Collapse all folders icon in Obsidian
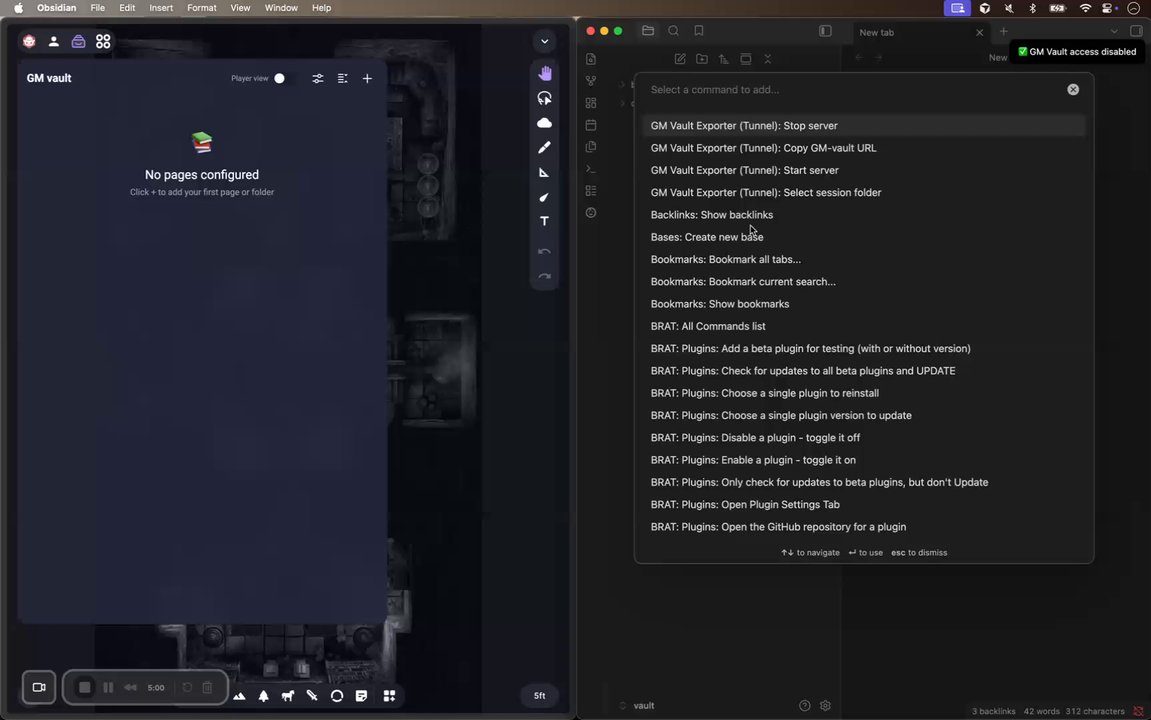The image size is (1151, 720). 768,59
